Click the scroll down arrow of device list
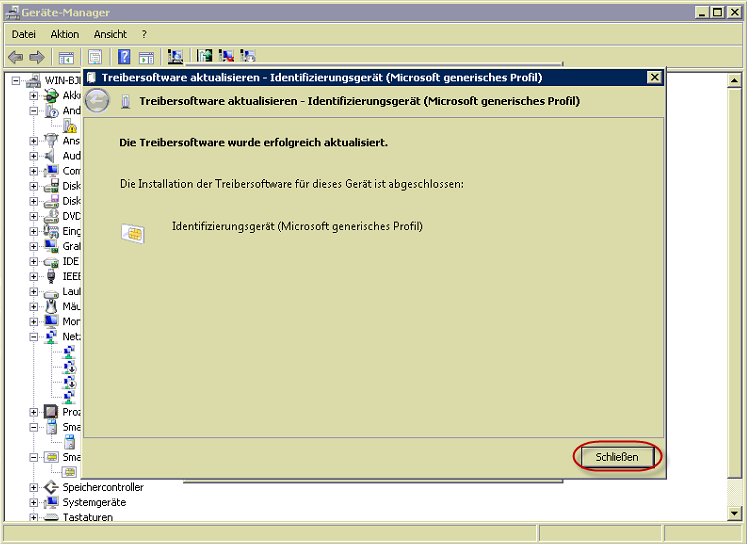Image resolution: width=747 pixels, height=544 pixels. (735, 513)
